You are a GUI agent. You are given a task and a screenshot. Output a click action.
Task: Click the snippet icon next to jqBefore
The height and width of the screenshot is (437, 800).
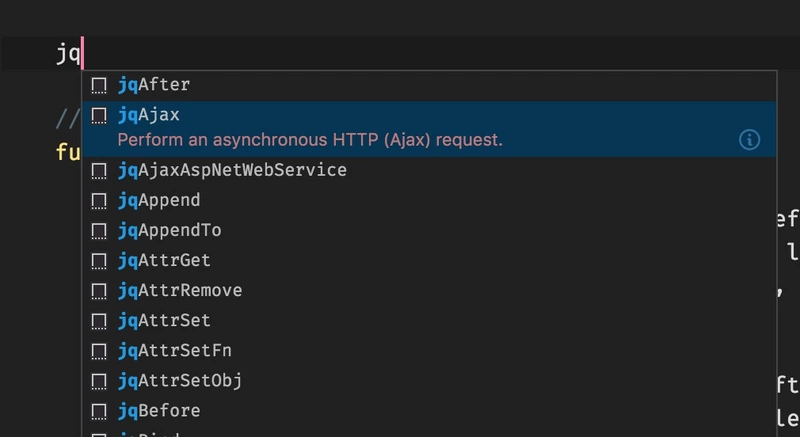[x=99, y=411]
